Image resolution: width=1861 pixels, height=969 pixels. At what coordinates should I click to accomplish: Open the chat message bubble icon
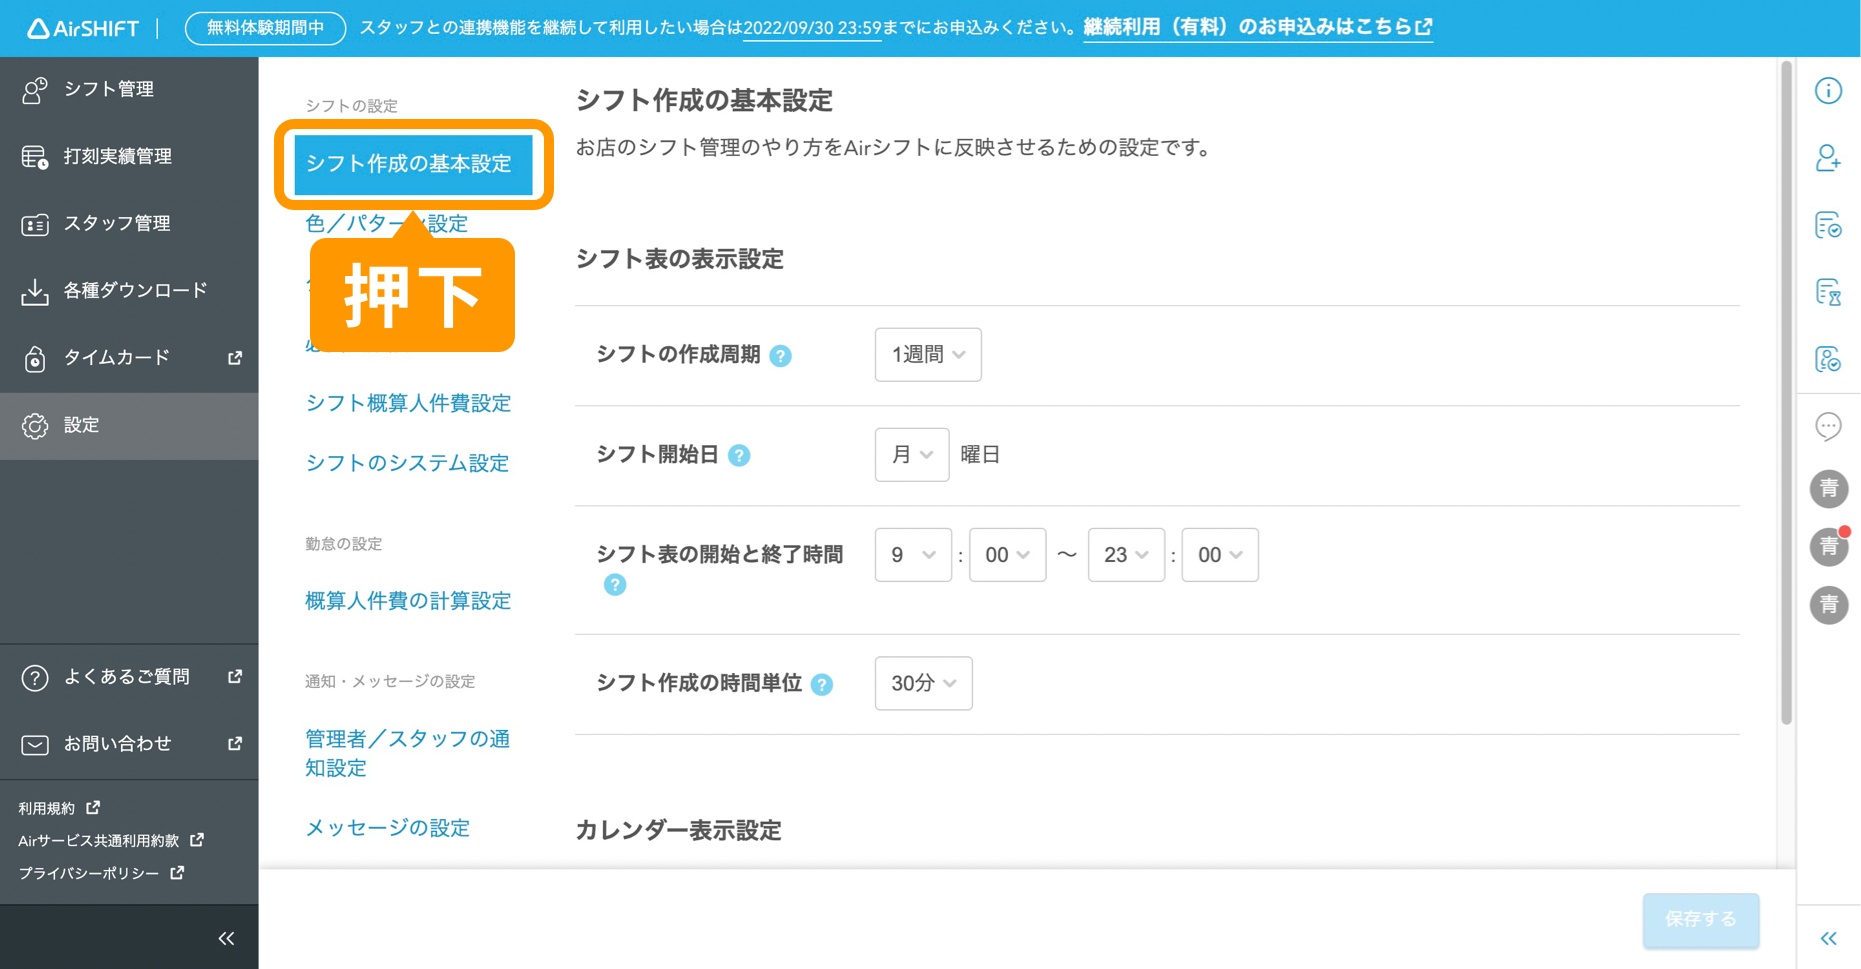(1828, 426)
